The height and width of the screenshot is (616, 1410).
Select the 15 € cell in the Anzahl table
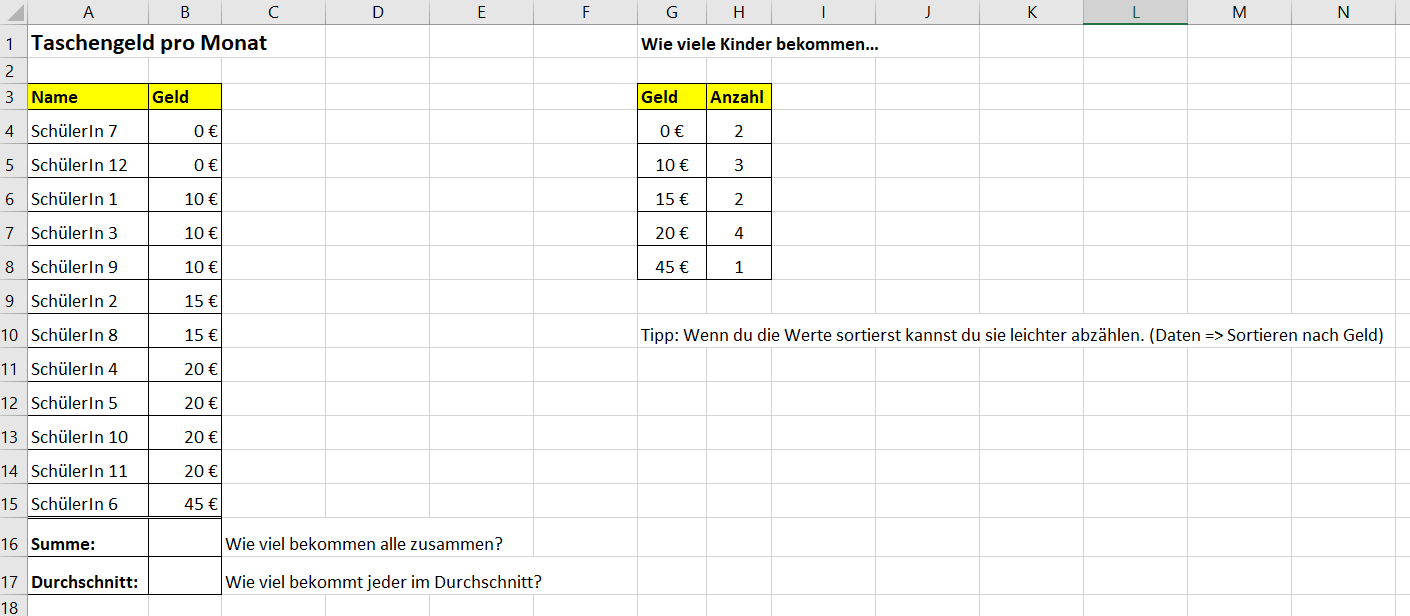672,199
